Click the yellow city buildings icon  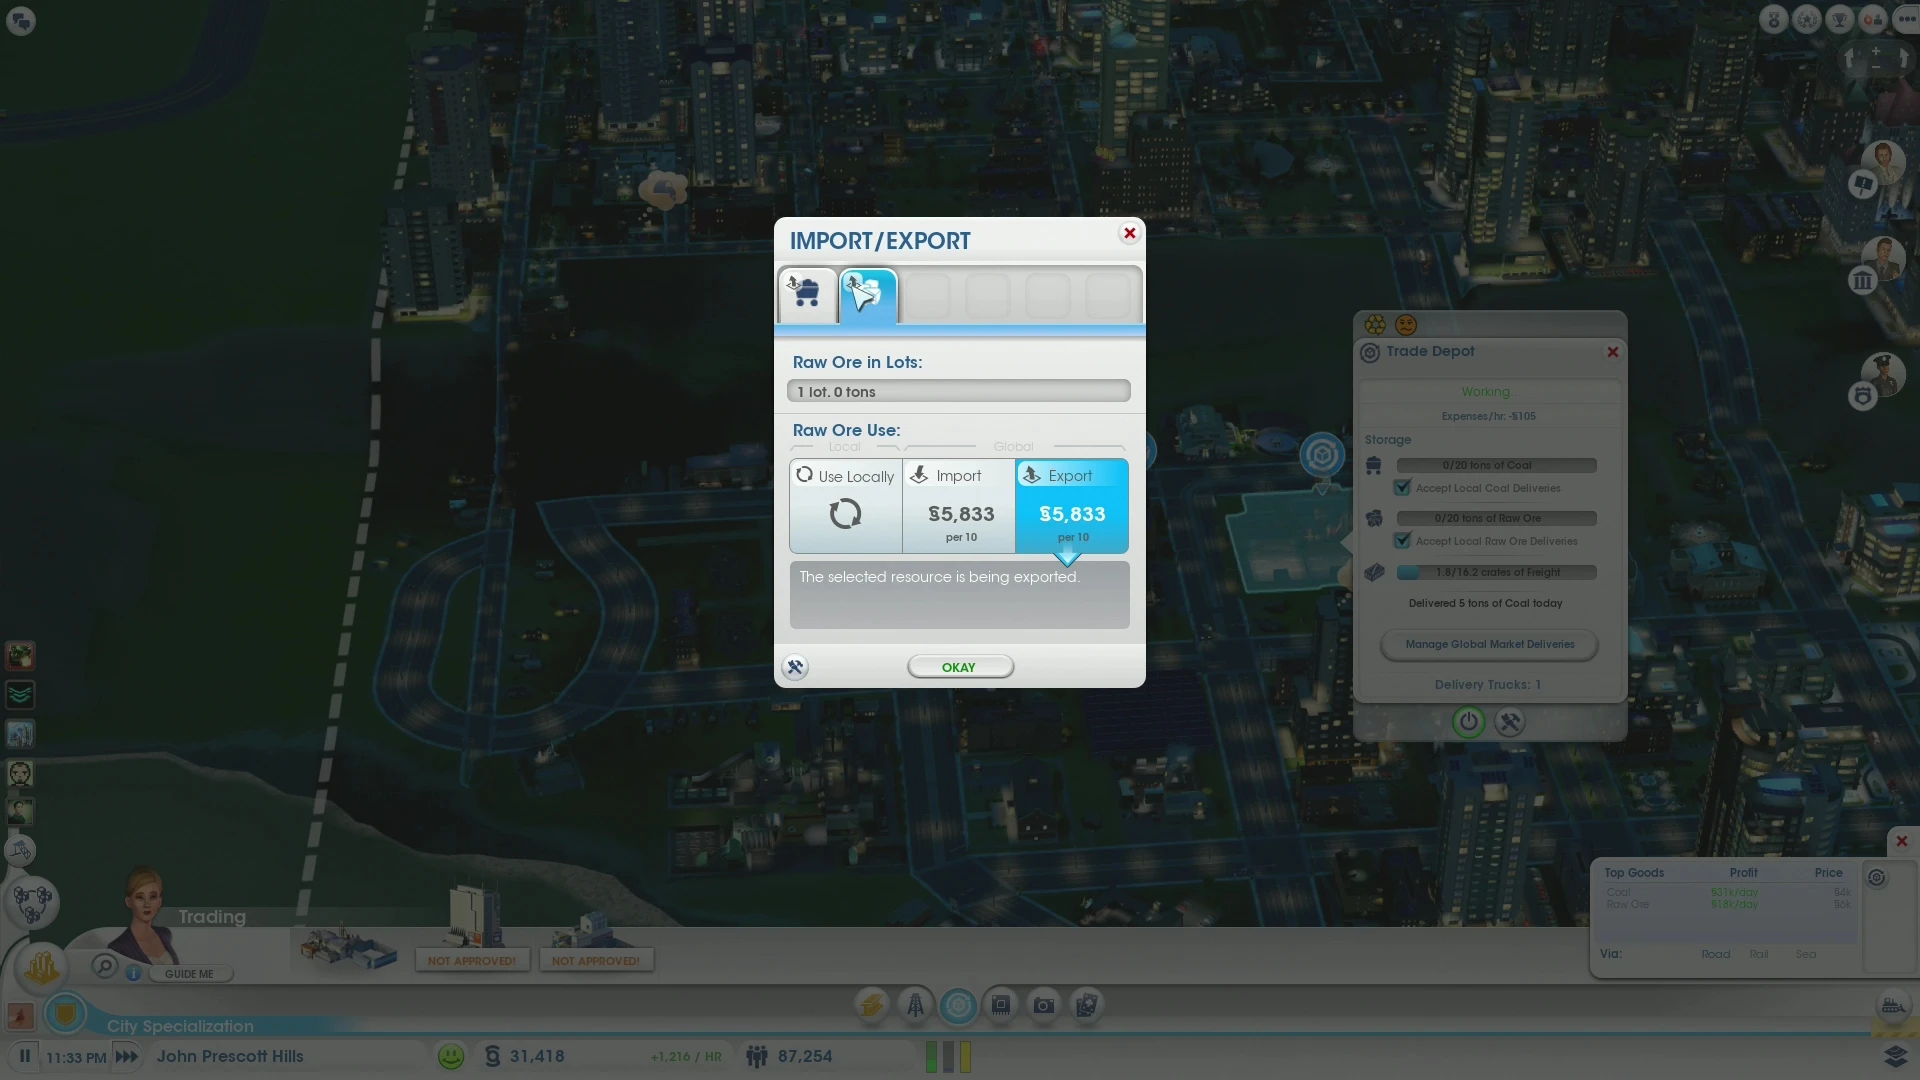[42, 967]
